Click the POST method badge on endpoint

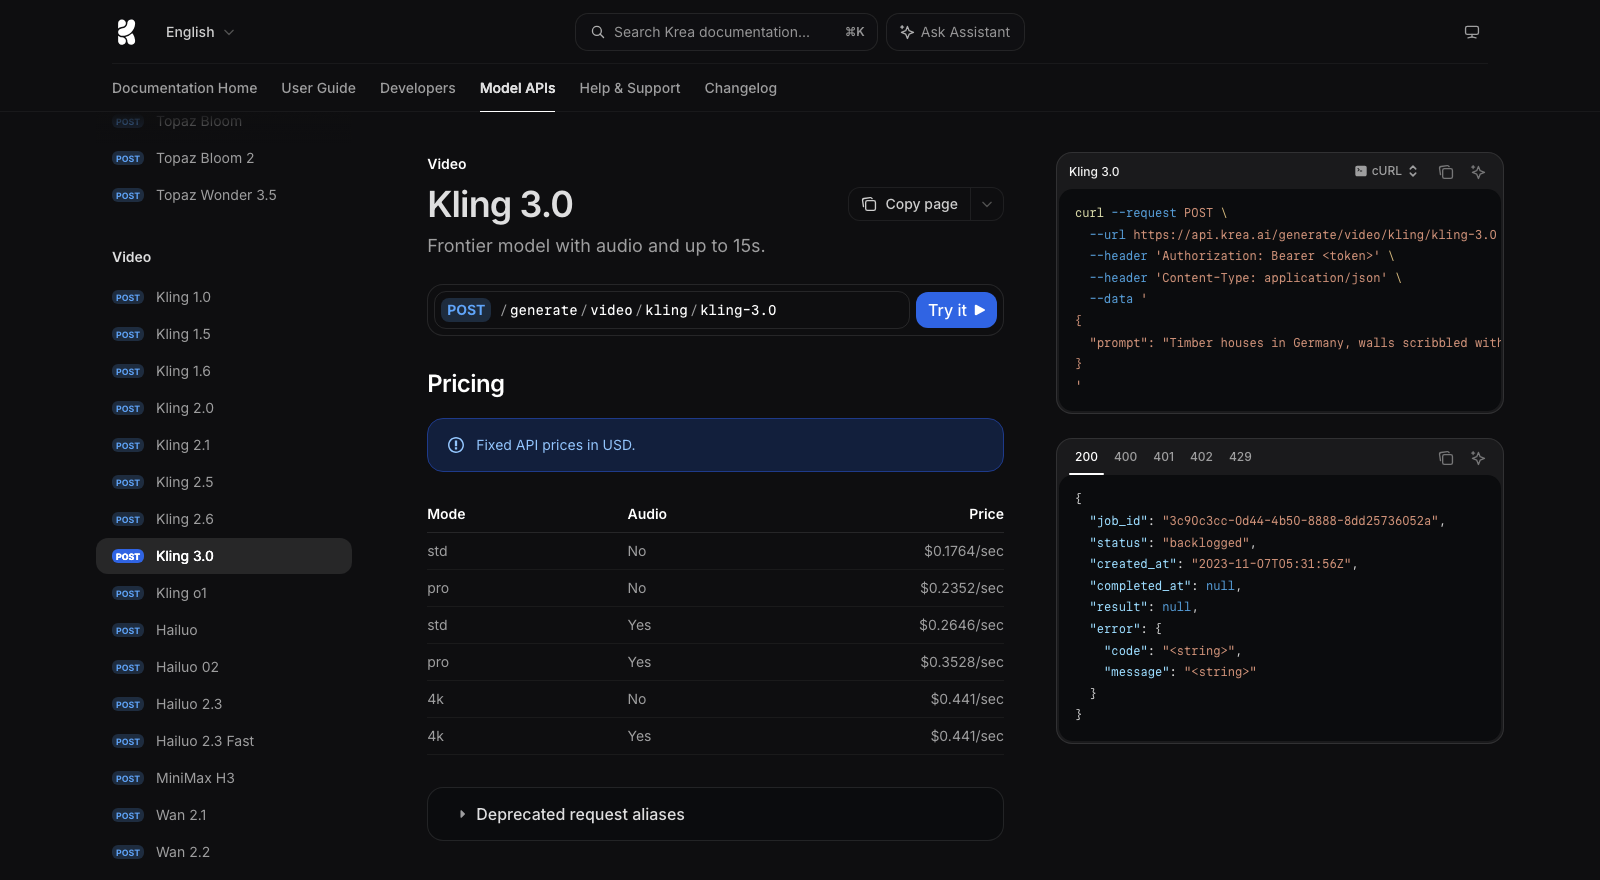(x=466, y=310)
